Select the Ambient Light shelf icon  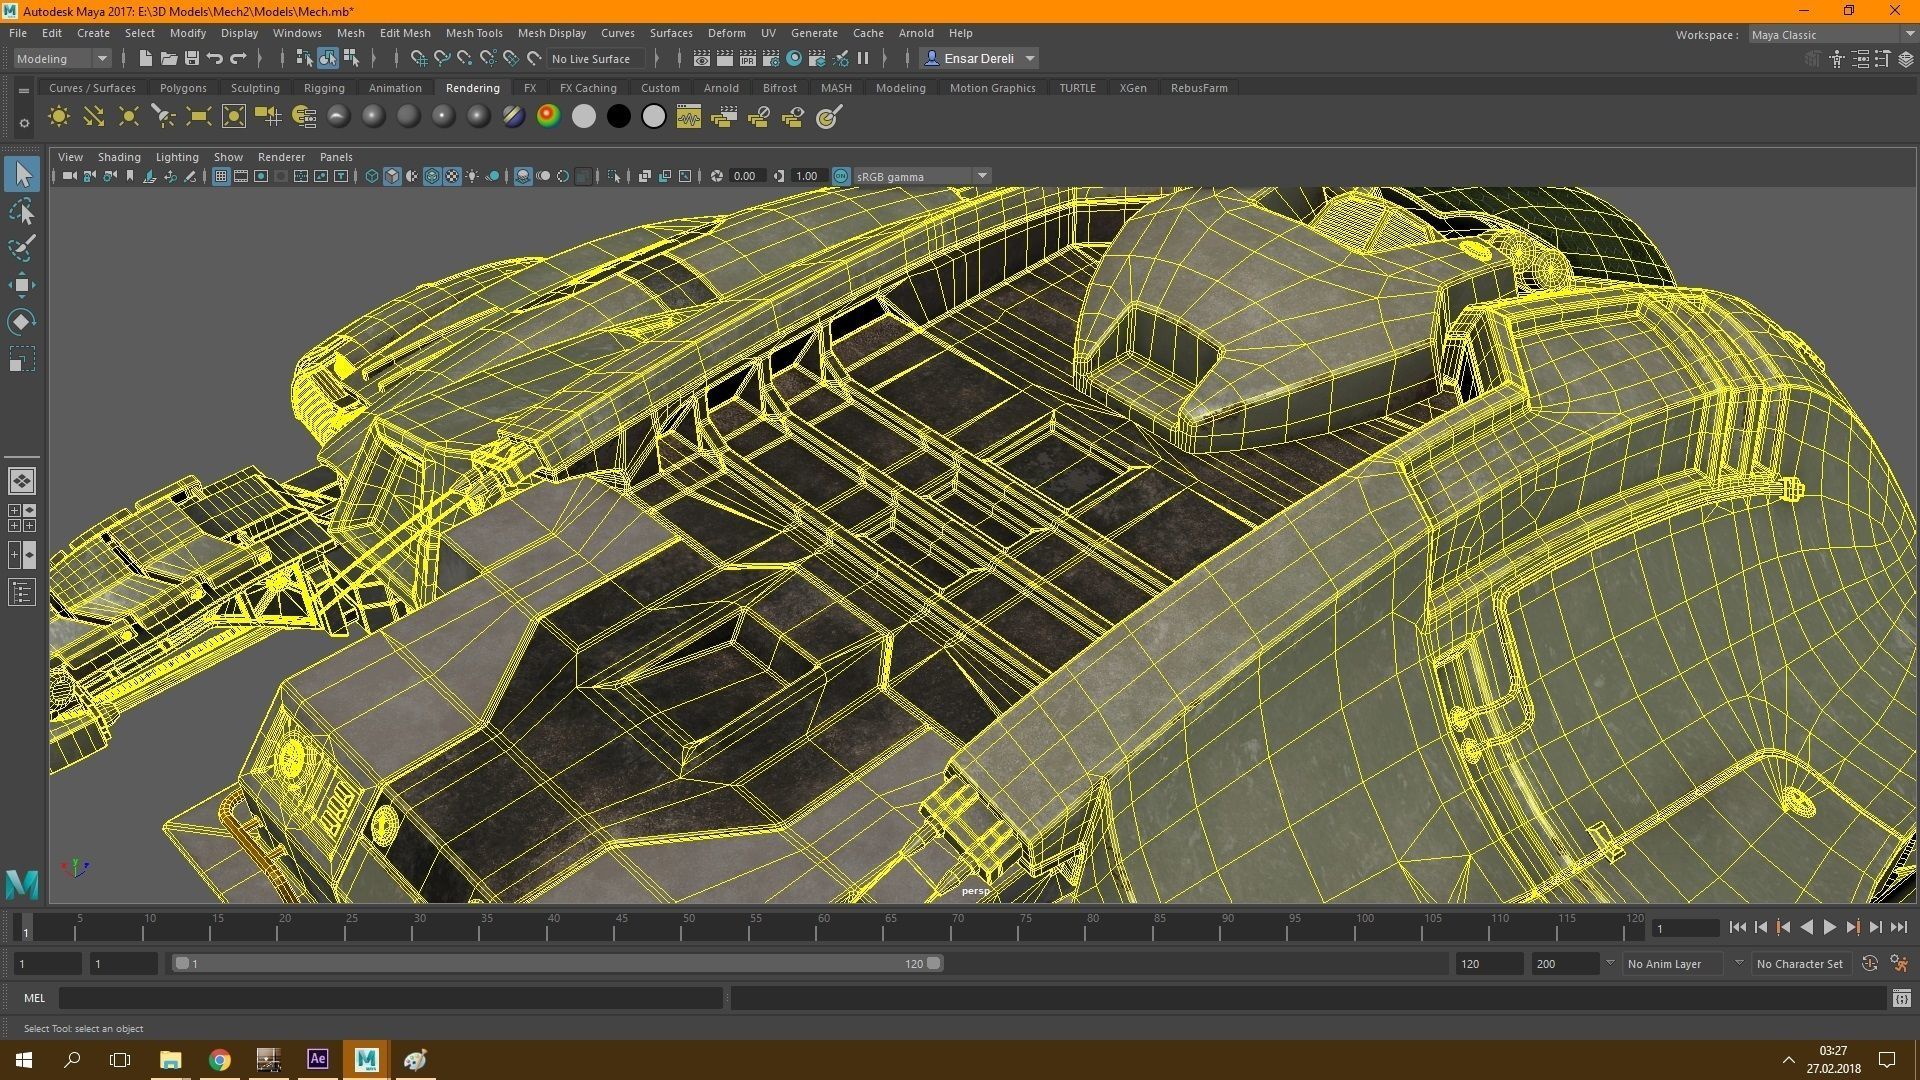pyautogui.click(x=59, y=118)
